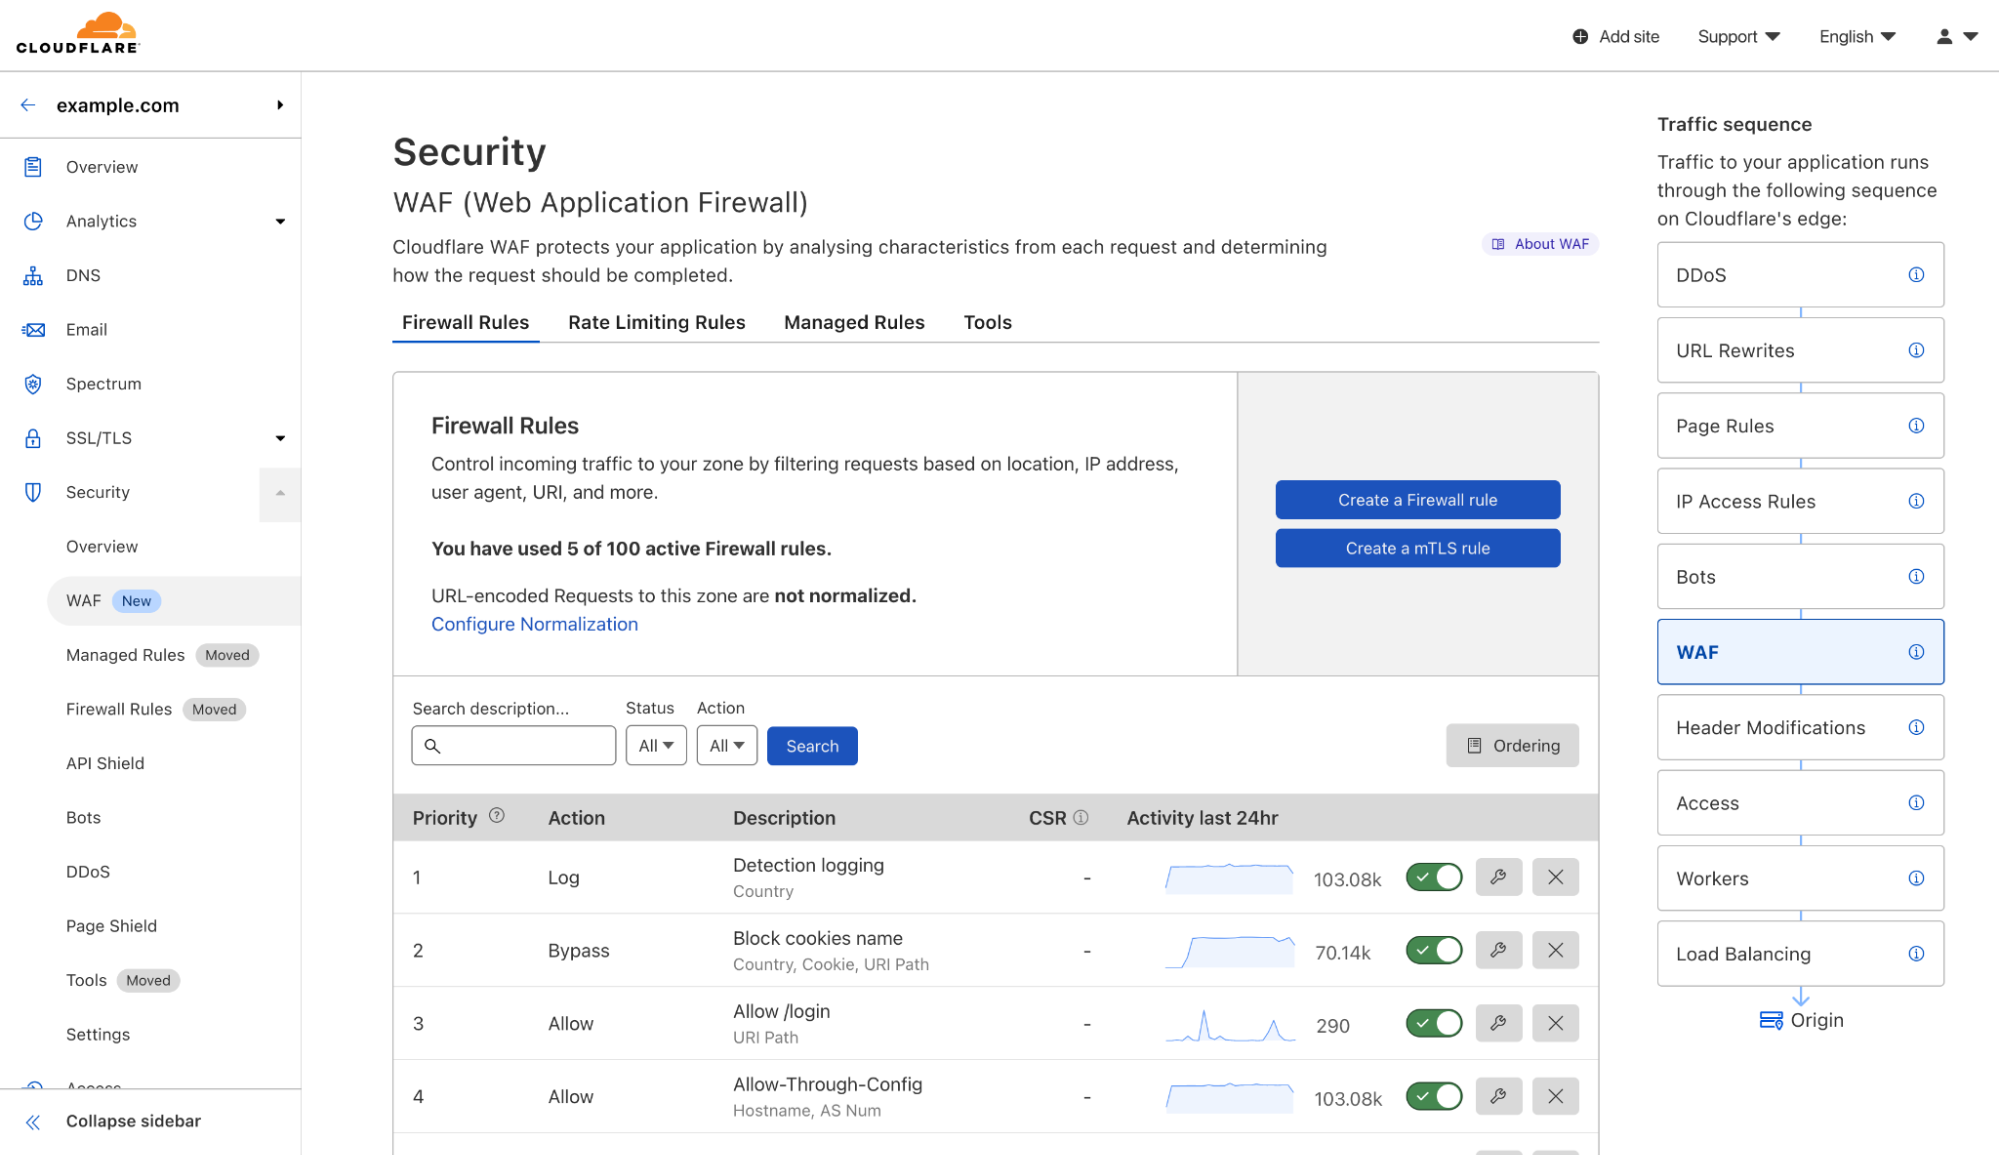Switch to the Managed Rules tab

(x=854, y=320)
